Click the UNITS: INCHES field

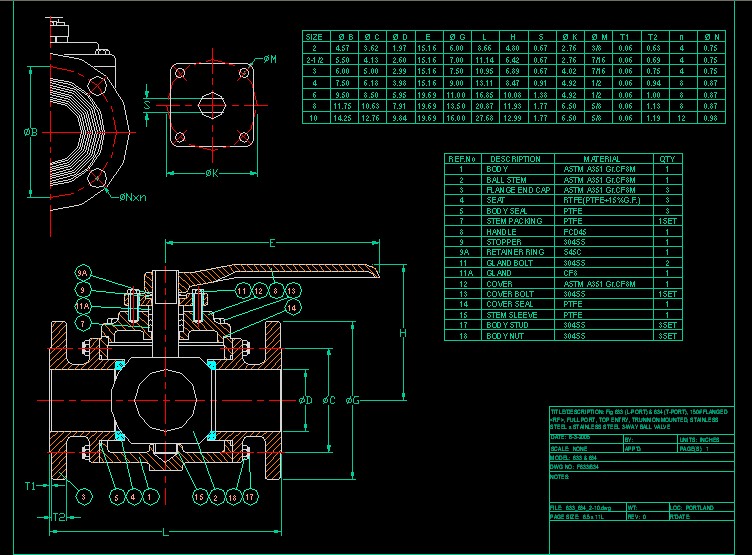click(x=706, y=439)
